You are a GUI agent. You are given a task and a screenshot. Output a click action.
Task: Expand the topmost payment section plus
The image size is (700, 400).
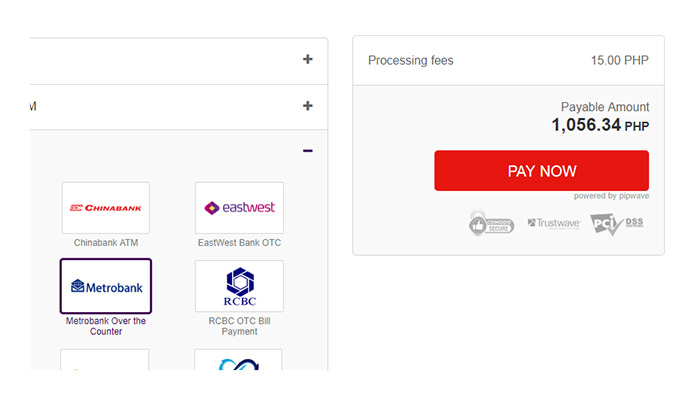point(308,60)
